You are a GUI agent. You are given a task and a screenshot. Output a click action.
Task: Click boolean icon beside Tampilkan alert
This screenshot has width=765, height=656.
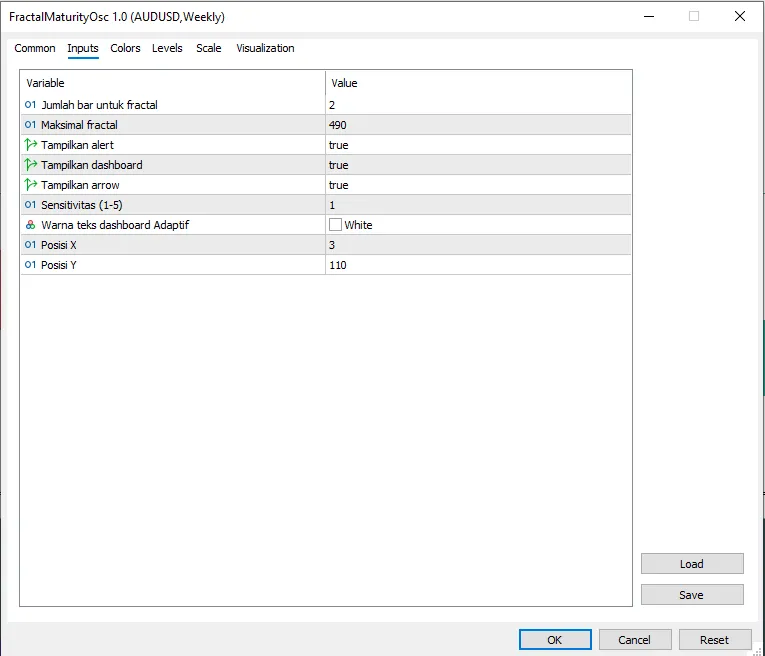coord(31,145)
